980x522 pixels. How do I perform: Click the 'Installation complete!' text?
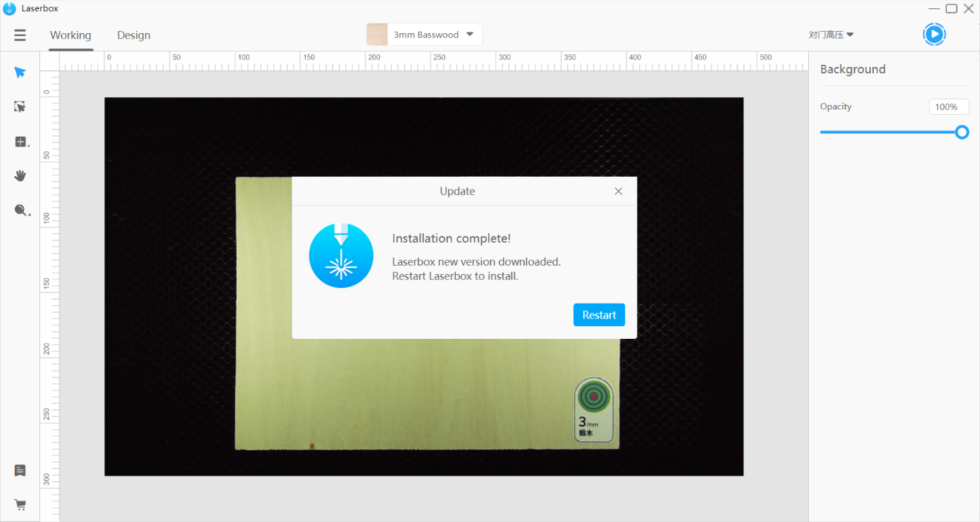coord(451,238)
